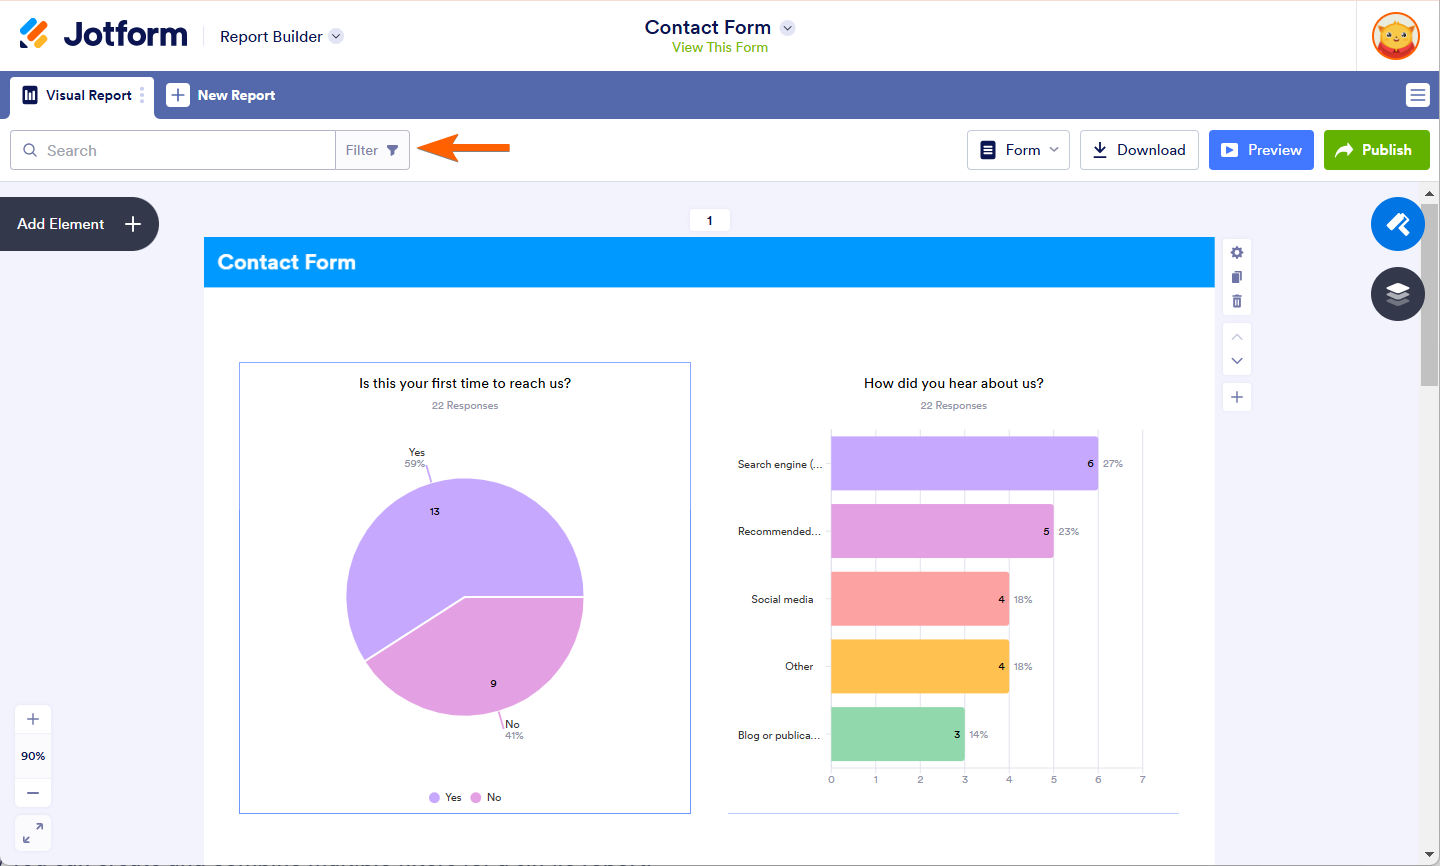Select the blue paint roller styling icon
The height and width of the screenshot is (866, 1440).
(x=1397, y=224)
